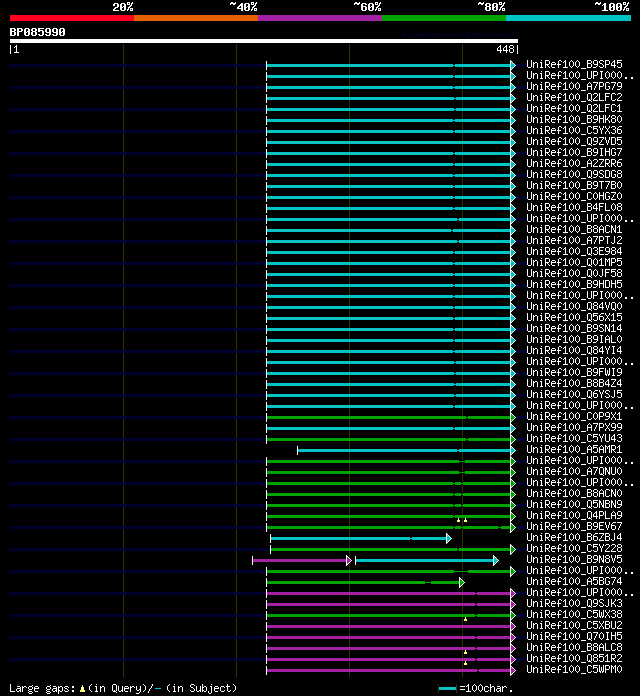
Task: Select the UniRef100_Q70IH5 label
Action: (574, 637)
